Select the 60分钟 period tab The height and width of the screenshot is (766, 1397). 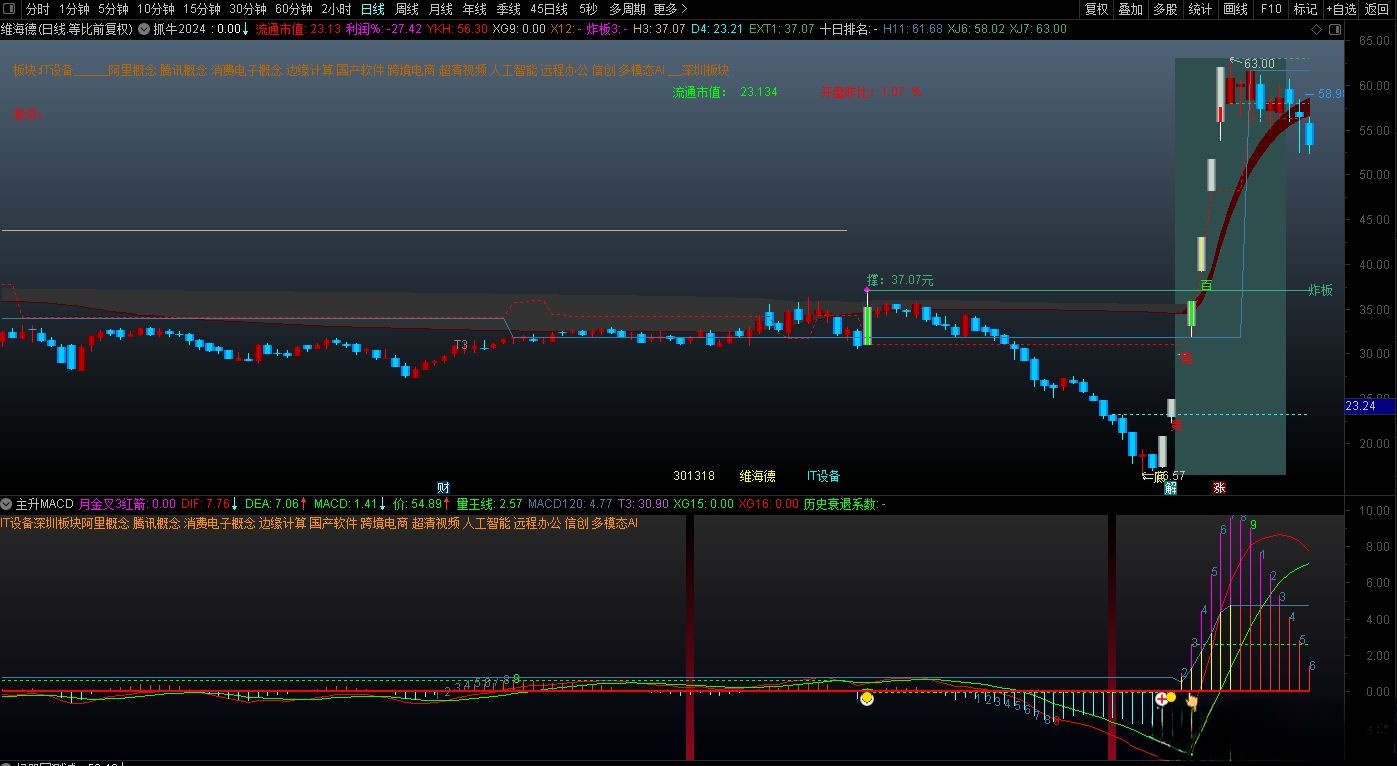coord(294,9)
